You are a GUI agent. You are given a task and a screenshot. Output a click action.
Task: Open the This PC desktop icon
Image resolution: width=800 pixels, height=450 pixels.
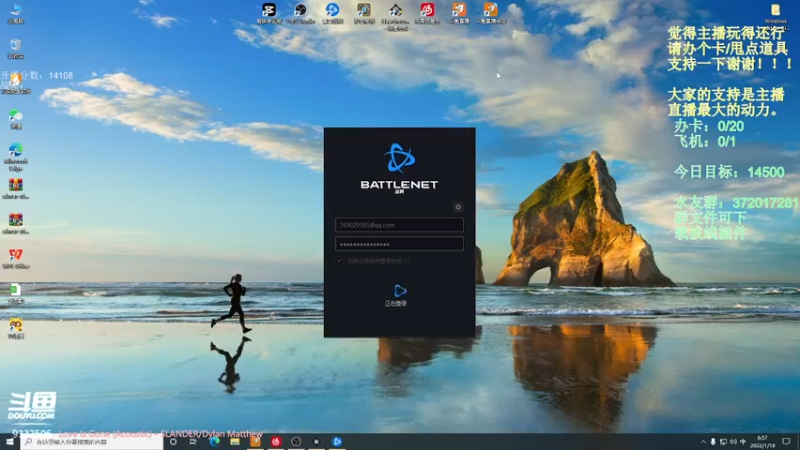pos(16,14)
